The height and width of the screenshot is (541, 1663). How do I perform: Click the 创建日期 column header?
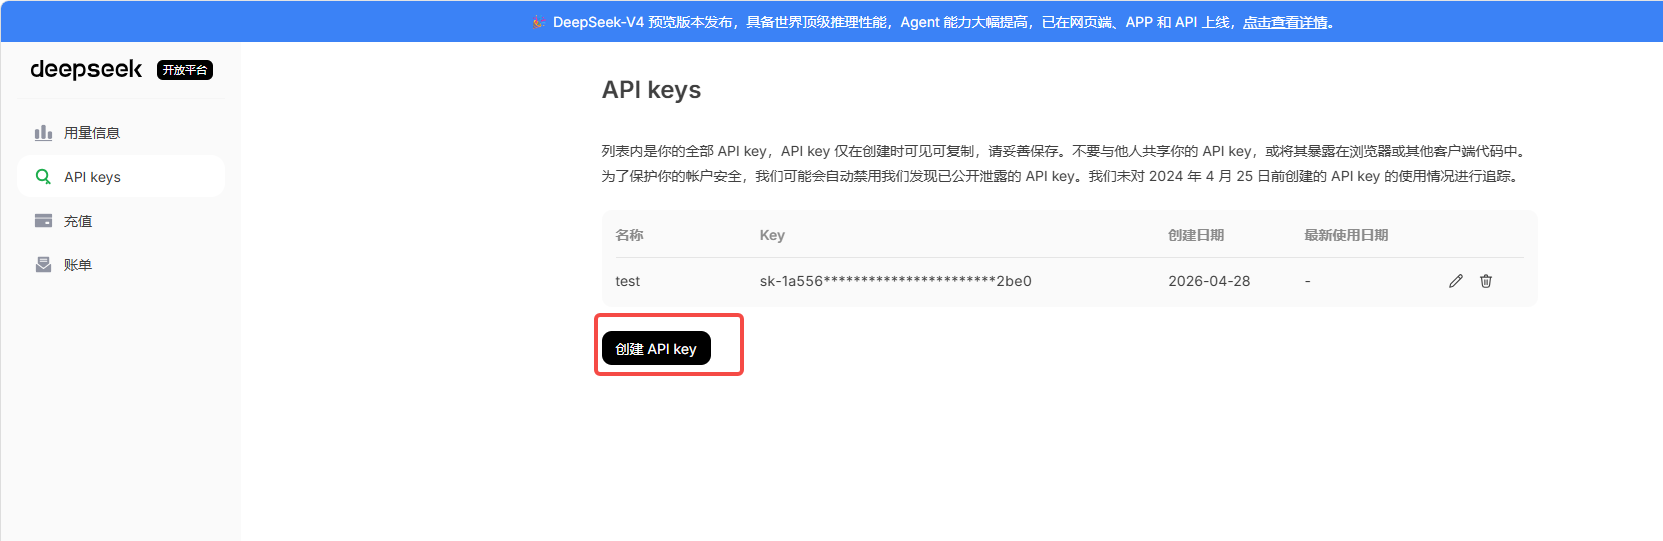click(1196, 235)
